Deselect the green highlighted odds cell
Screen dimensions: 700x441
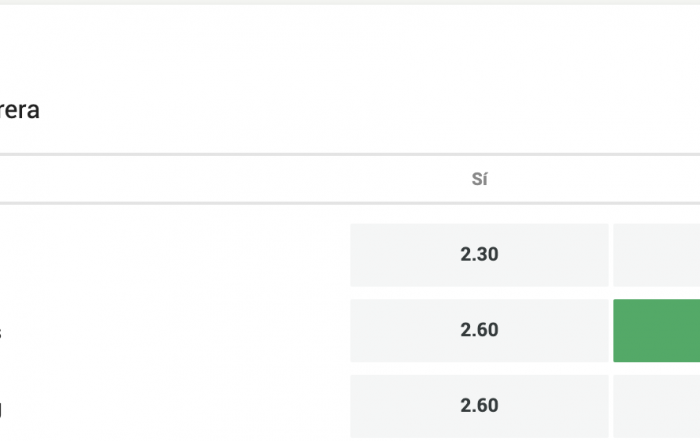pyautogui.click(x=656, y=330)
